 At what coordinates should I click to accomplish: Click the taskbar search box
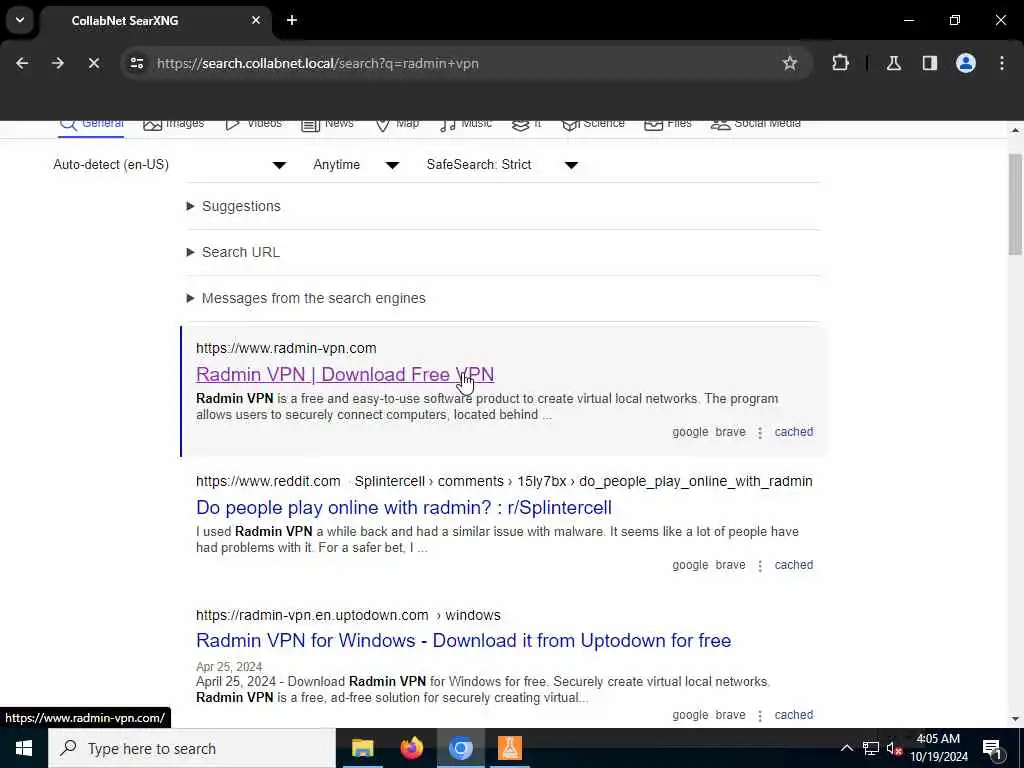(191, 748)
